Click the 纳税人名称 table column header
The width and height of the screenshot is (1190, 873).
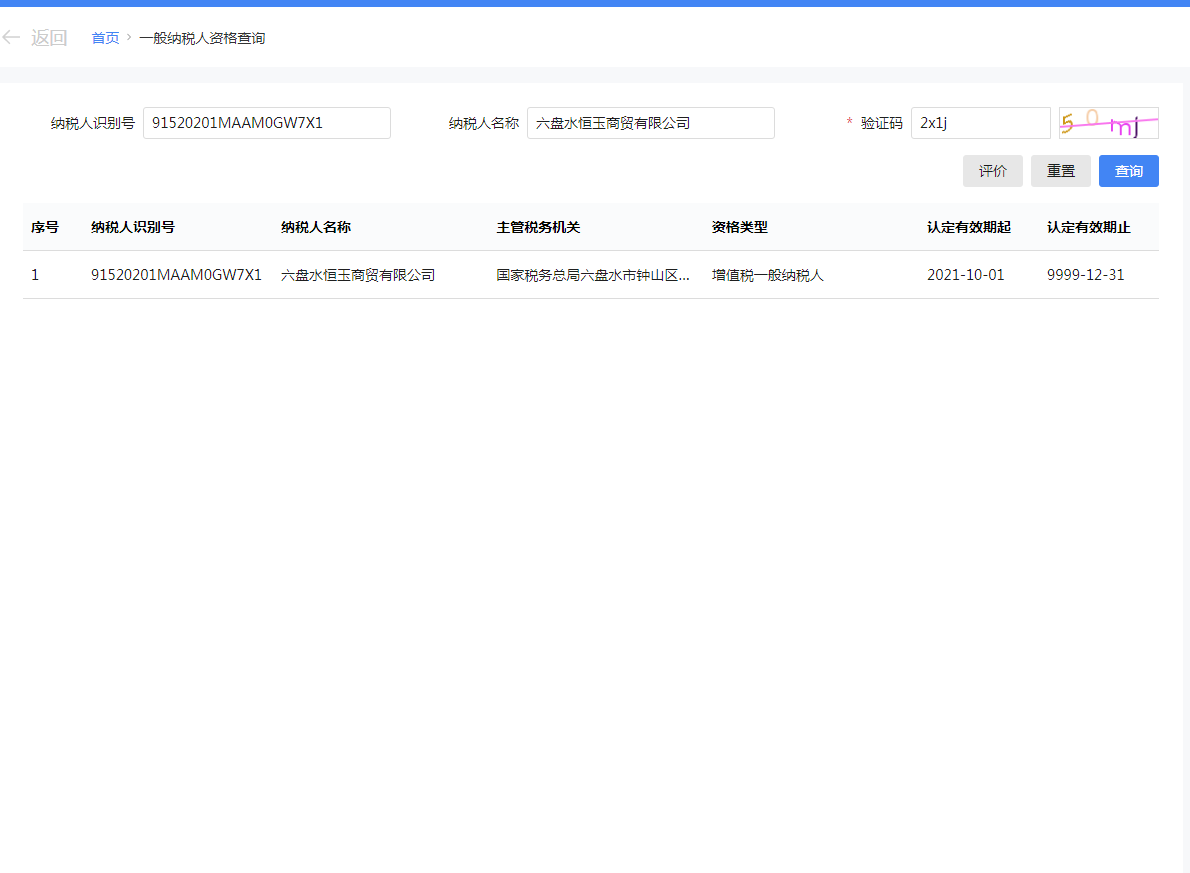[x=316, y=227]
